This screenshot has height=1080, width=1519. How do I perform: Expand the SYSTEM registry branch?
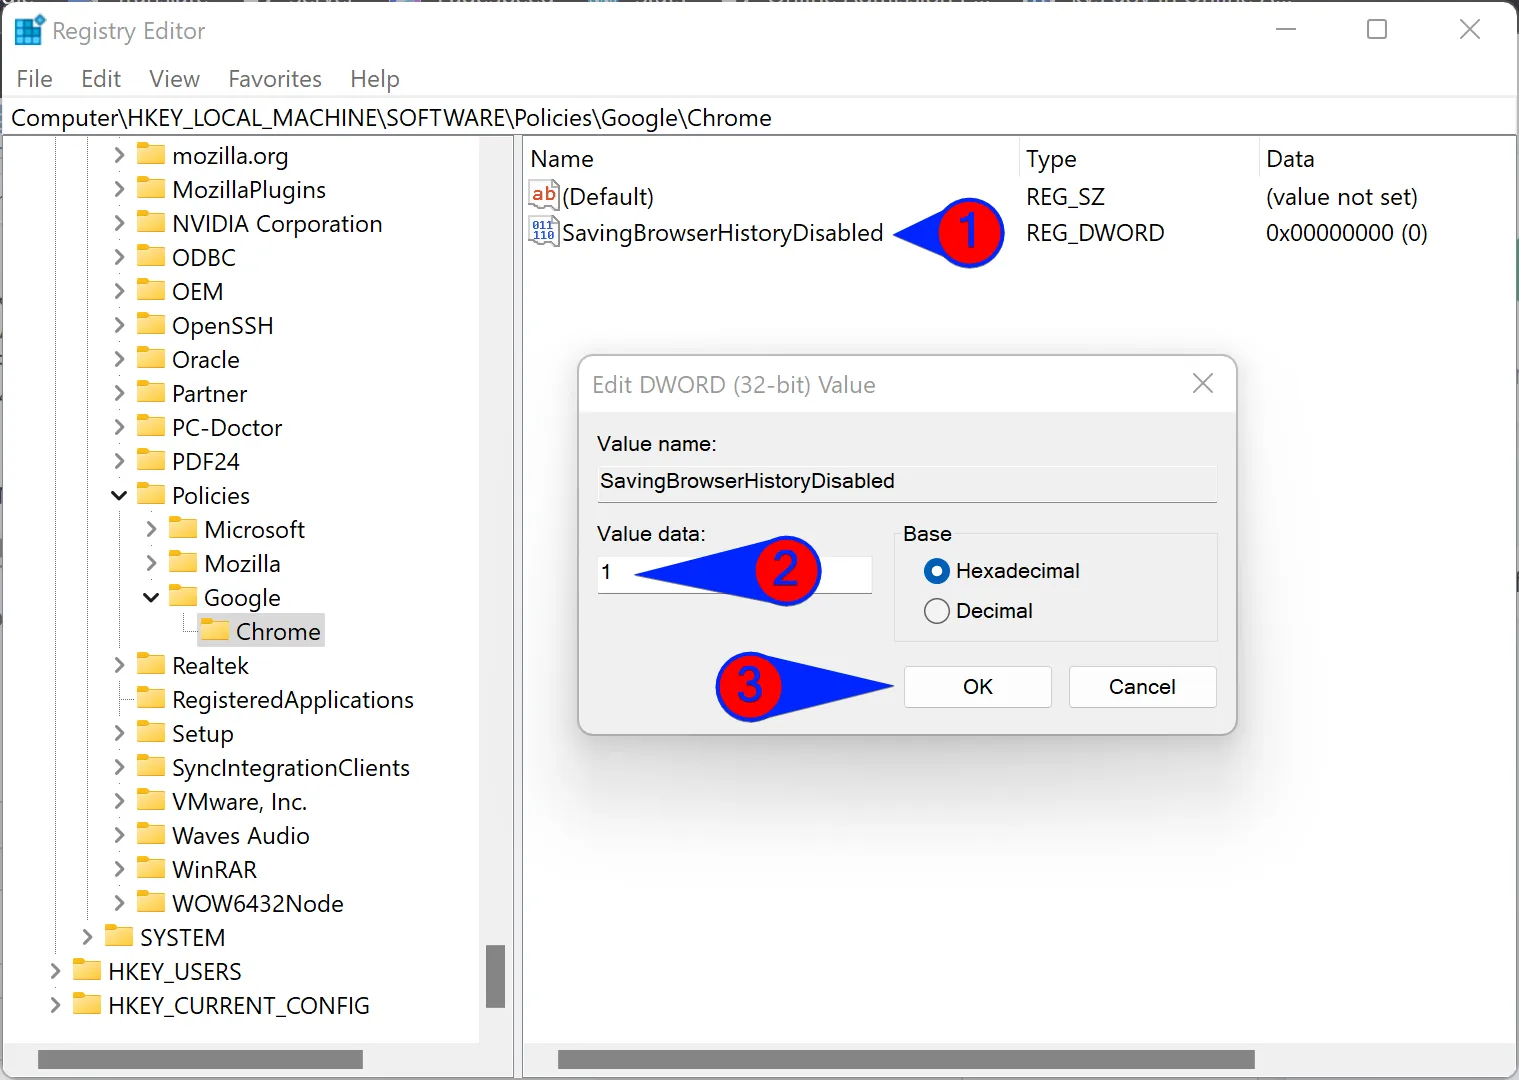(87, 937)
